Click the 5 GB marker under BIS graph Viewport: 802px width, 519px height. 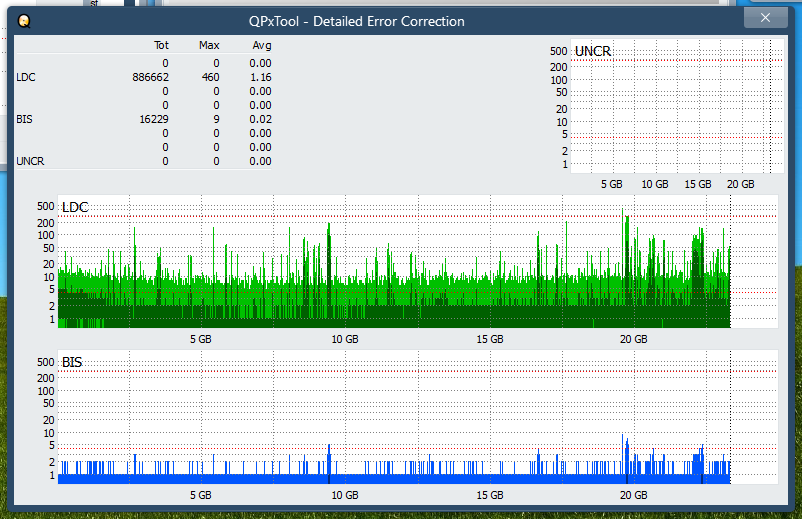[x=200, y=495]
